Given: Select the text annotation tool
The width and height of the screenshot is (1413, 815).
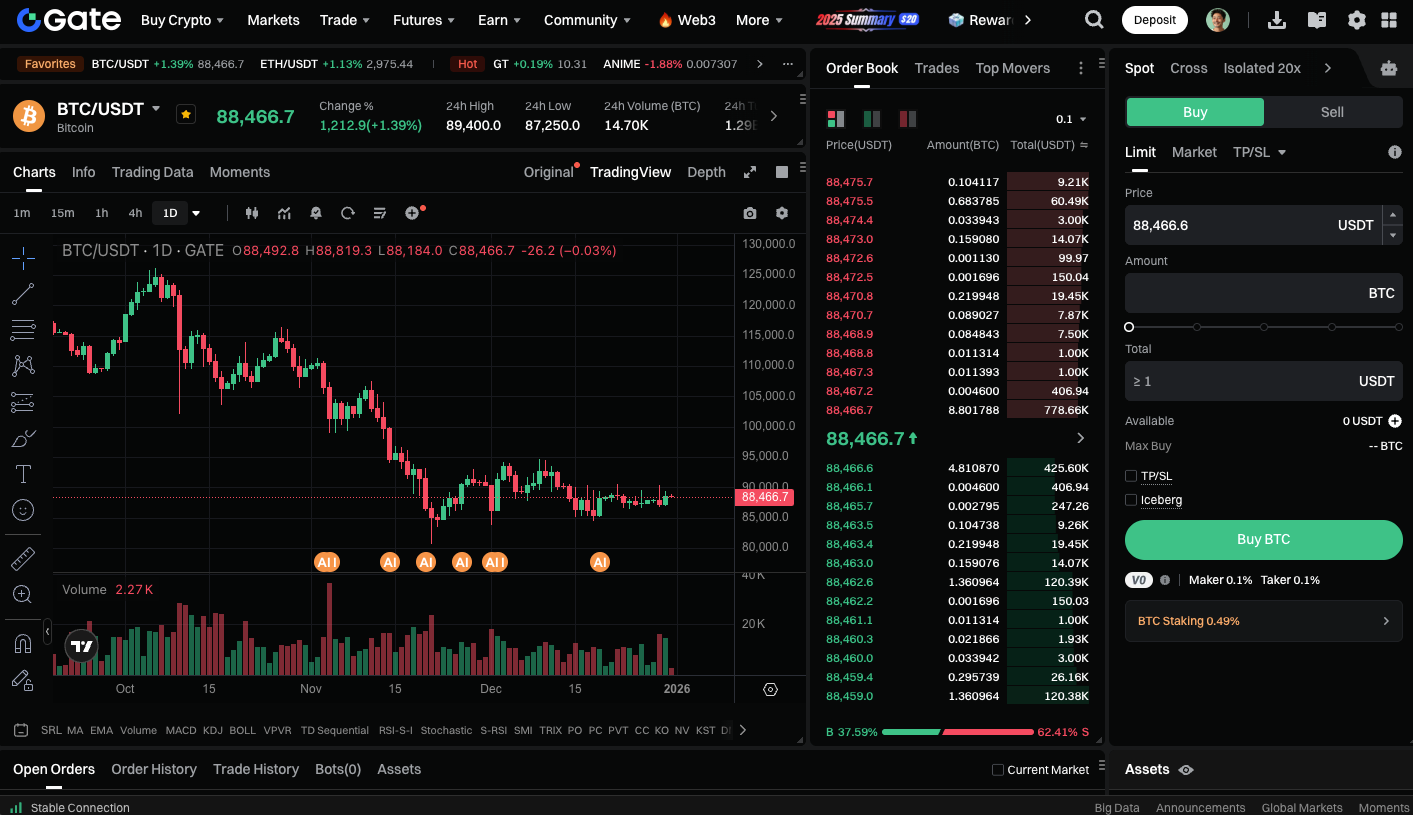Looking at the screenshot, I should (23, 474).
